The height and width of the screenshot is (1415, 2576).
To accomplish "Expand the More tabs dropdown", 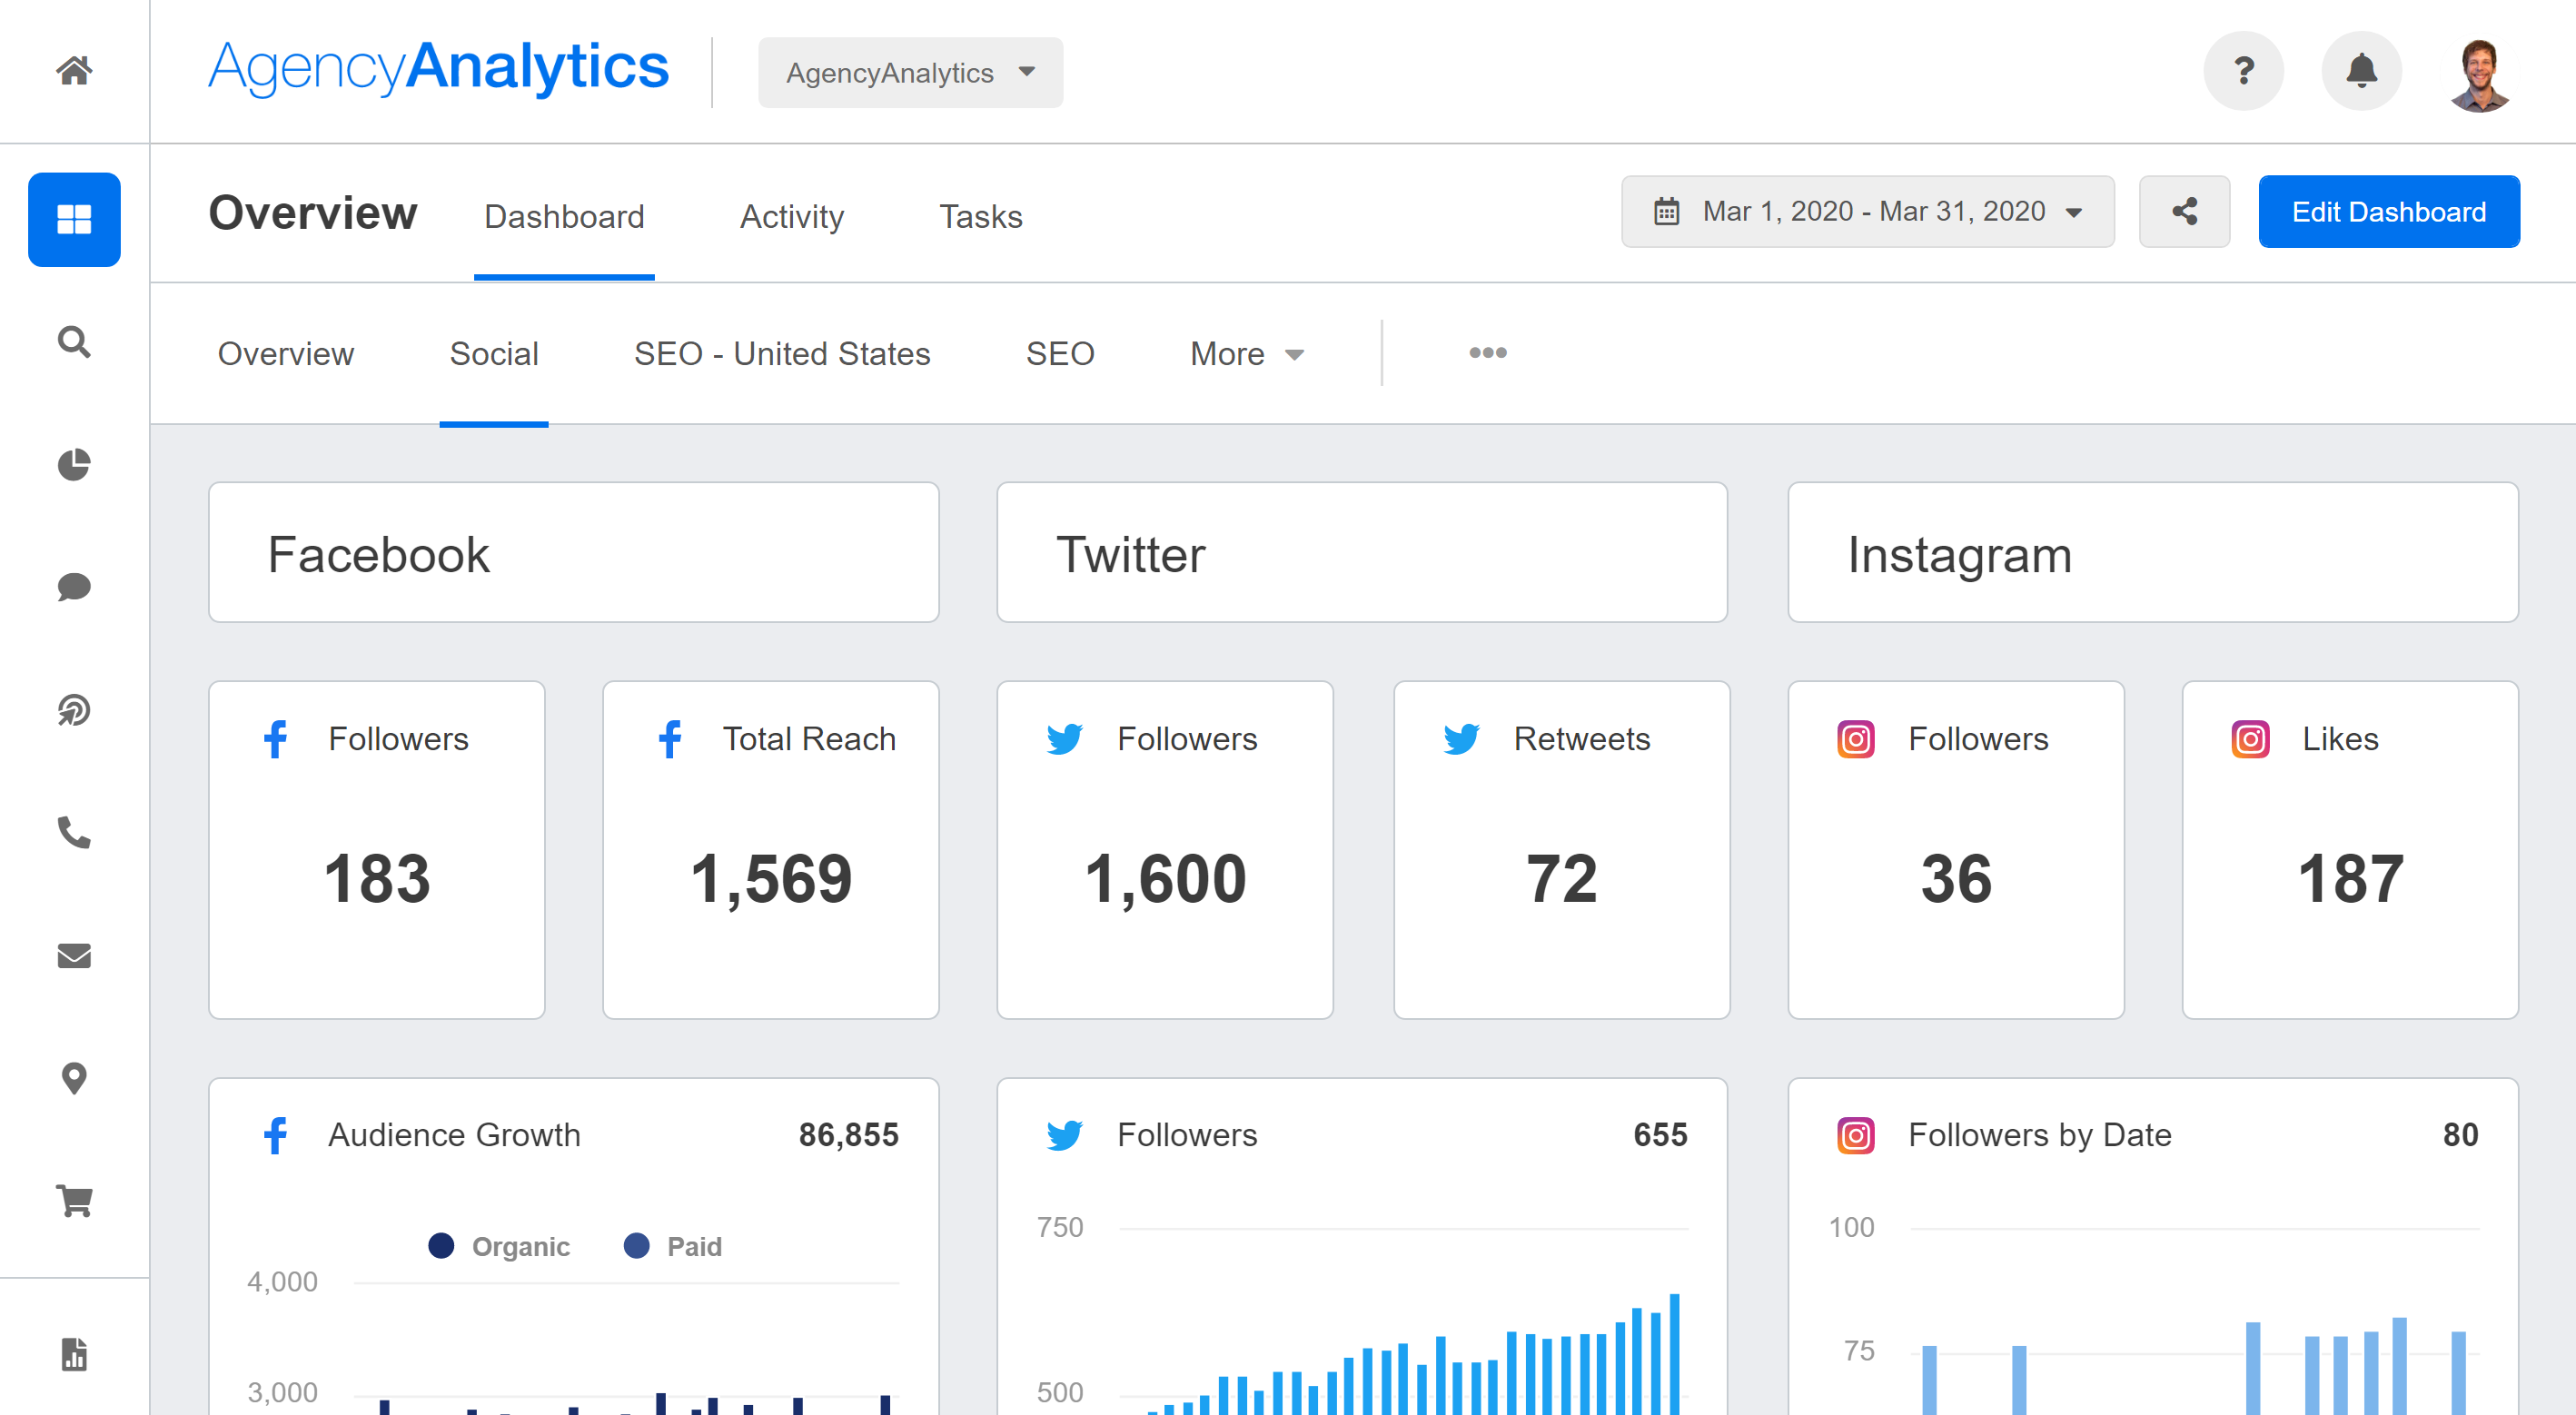I will pos(1246,354).
